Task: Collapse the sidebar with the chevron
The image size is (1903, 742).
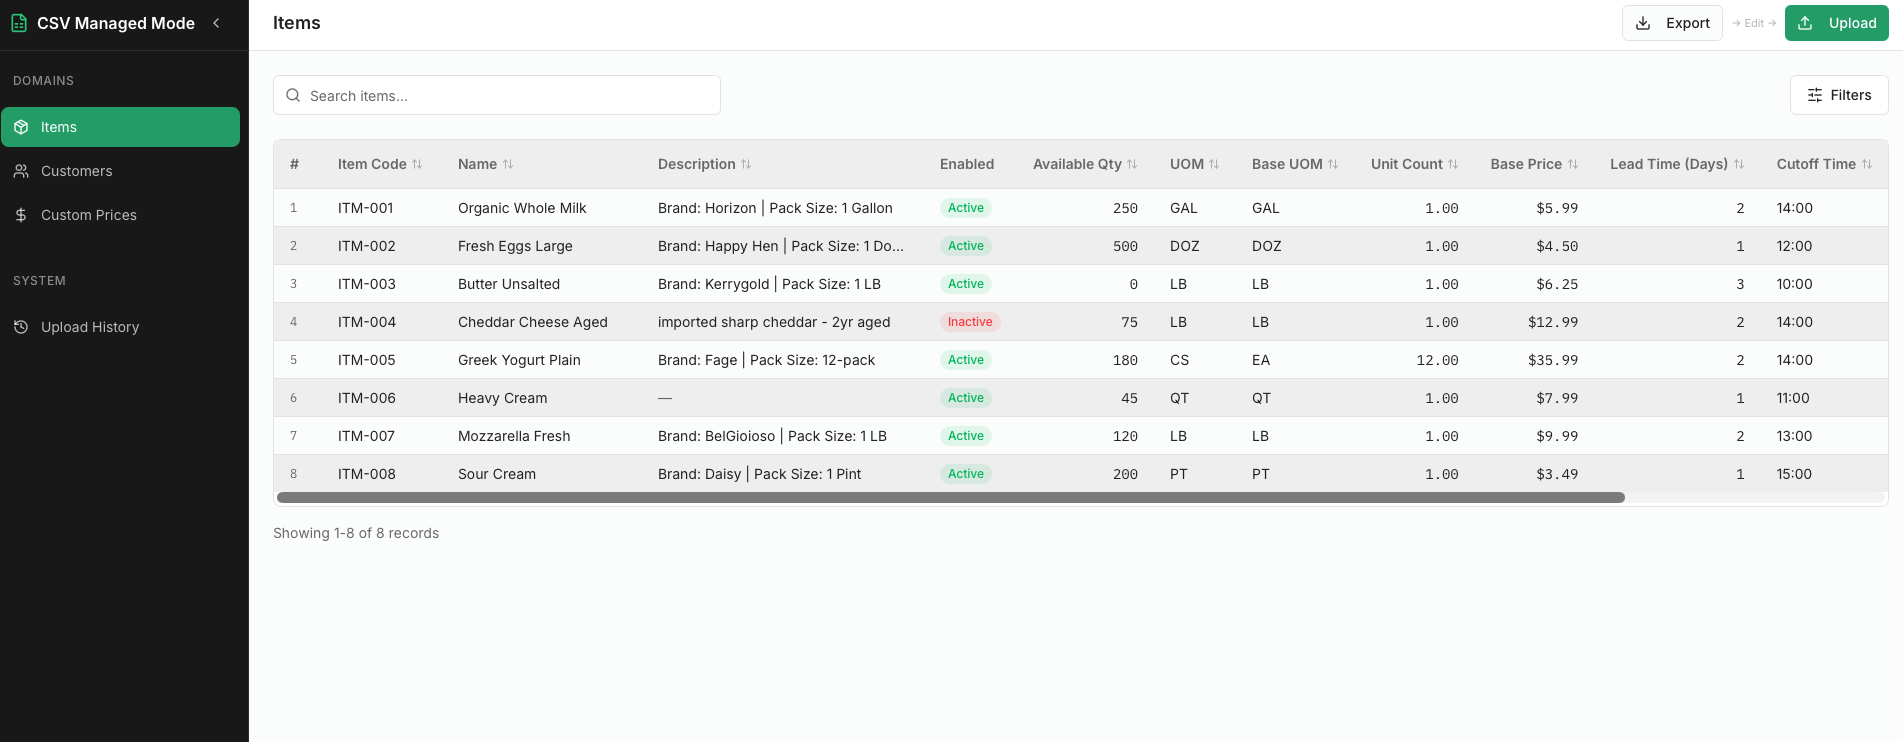Action: pyautogui.click(x=216, y=23)
